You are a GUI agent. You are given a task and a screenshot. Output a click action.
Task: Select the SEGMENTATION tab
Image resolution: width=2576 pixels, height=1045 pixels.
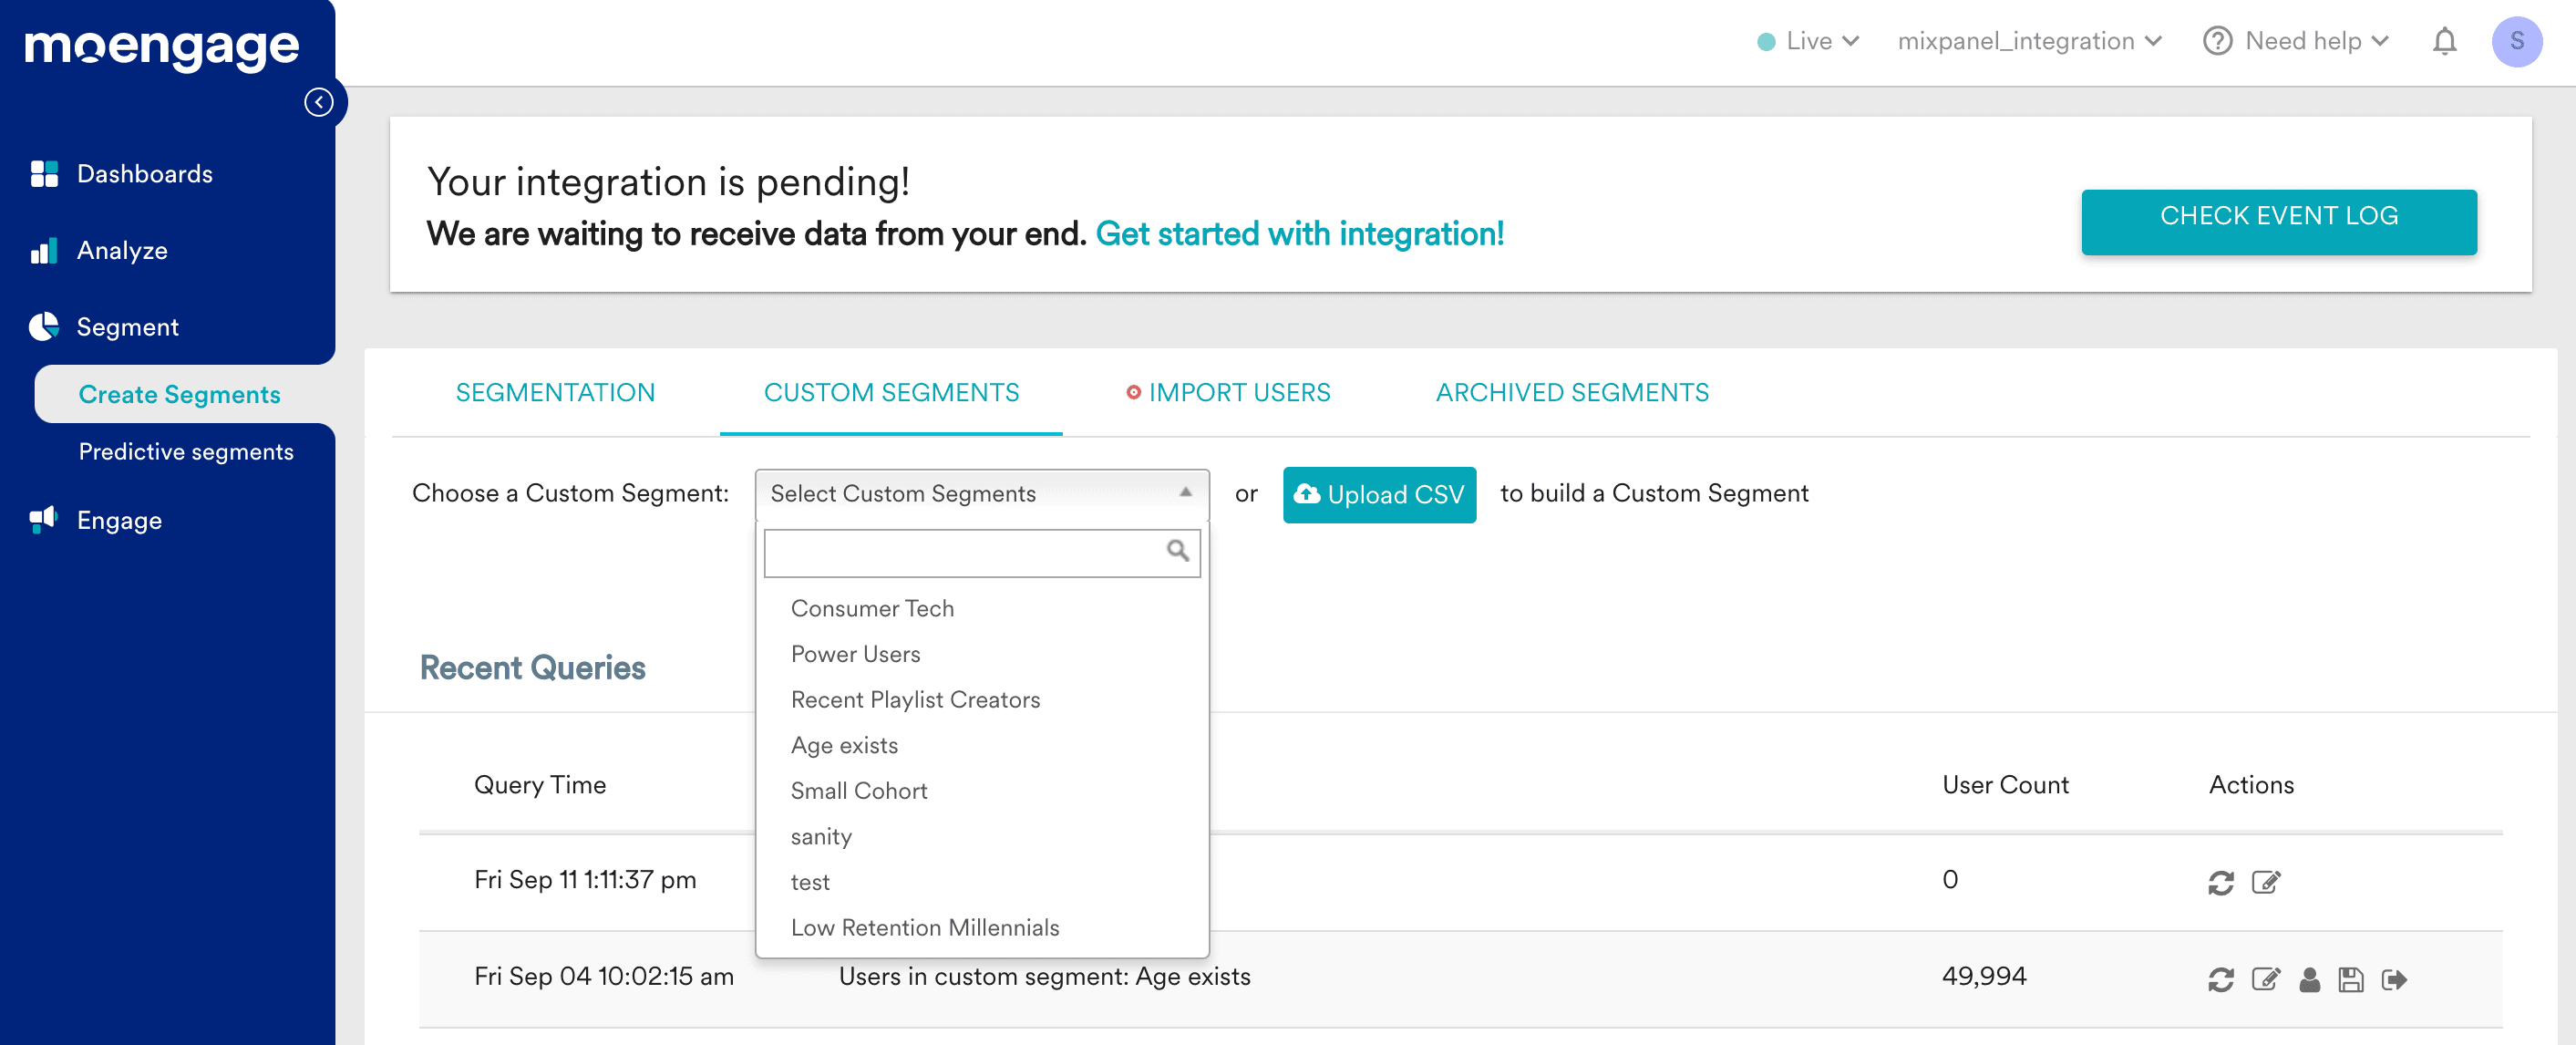pos(555,391)
